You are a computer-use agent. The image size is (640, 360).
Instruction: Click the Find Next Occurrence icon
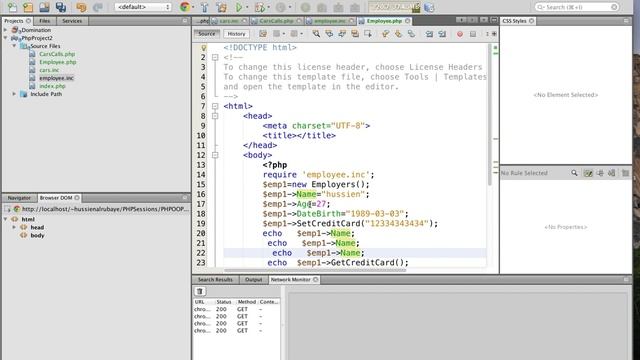342,34
